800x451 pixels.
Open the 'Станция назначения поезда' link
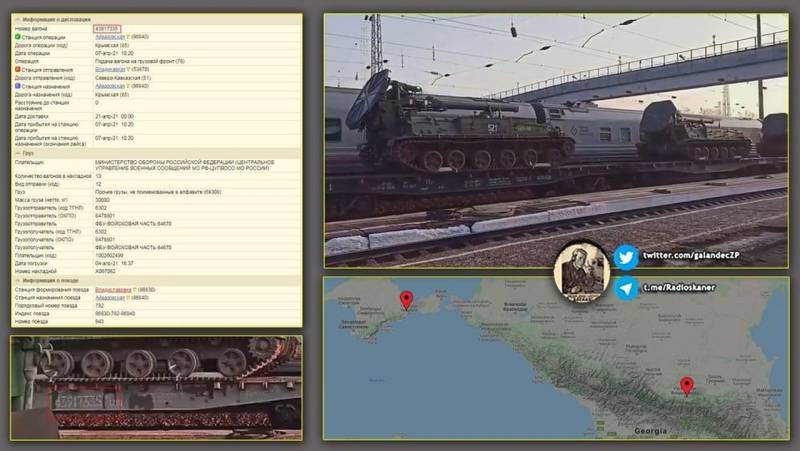[110, 297]
